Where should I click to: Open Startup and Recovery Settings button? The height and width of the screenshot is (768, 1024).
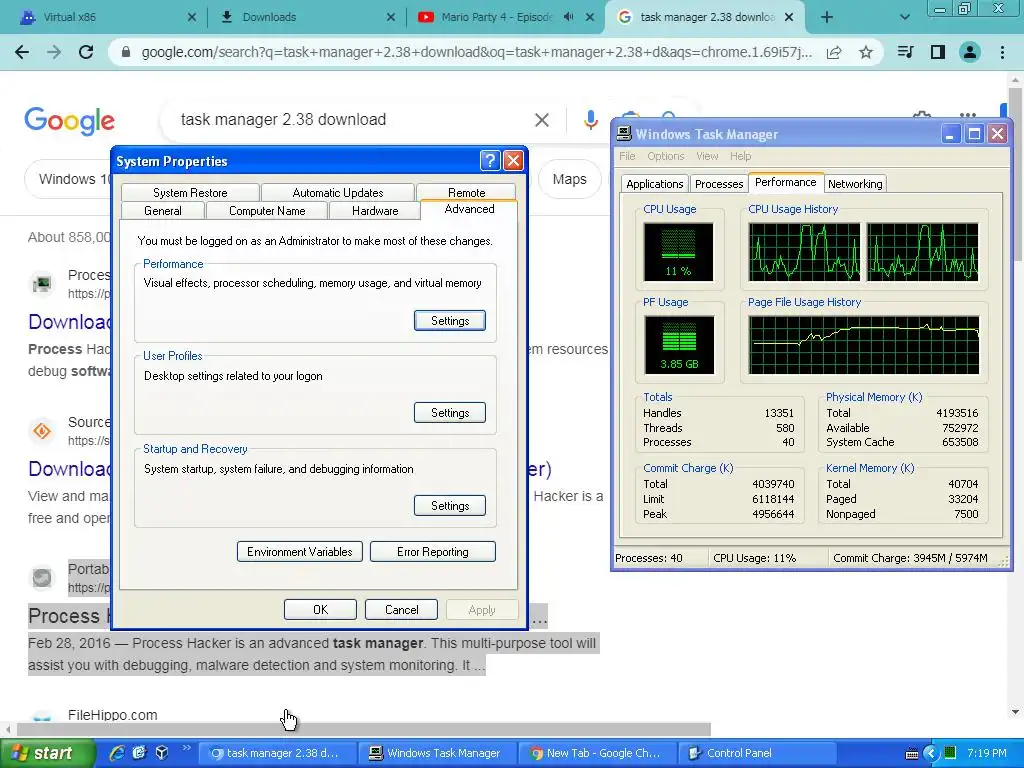[x=450, y=505]
